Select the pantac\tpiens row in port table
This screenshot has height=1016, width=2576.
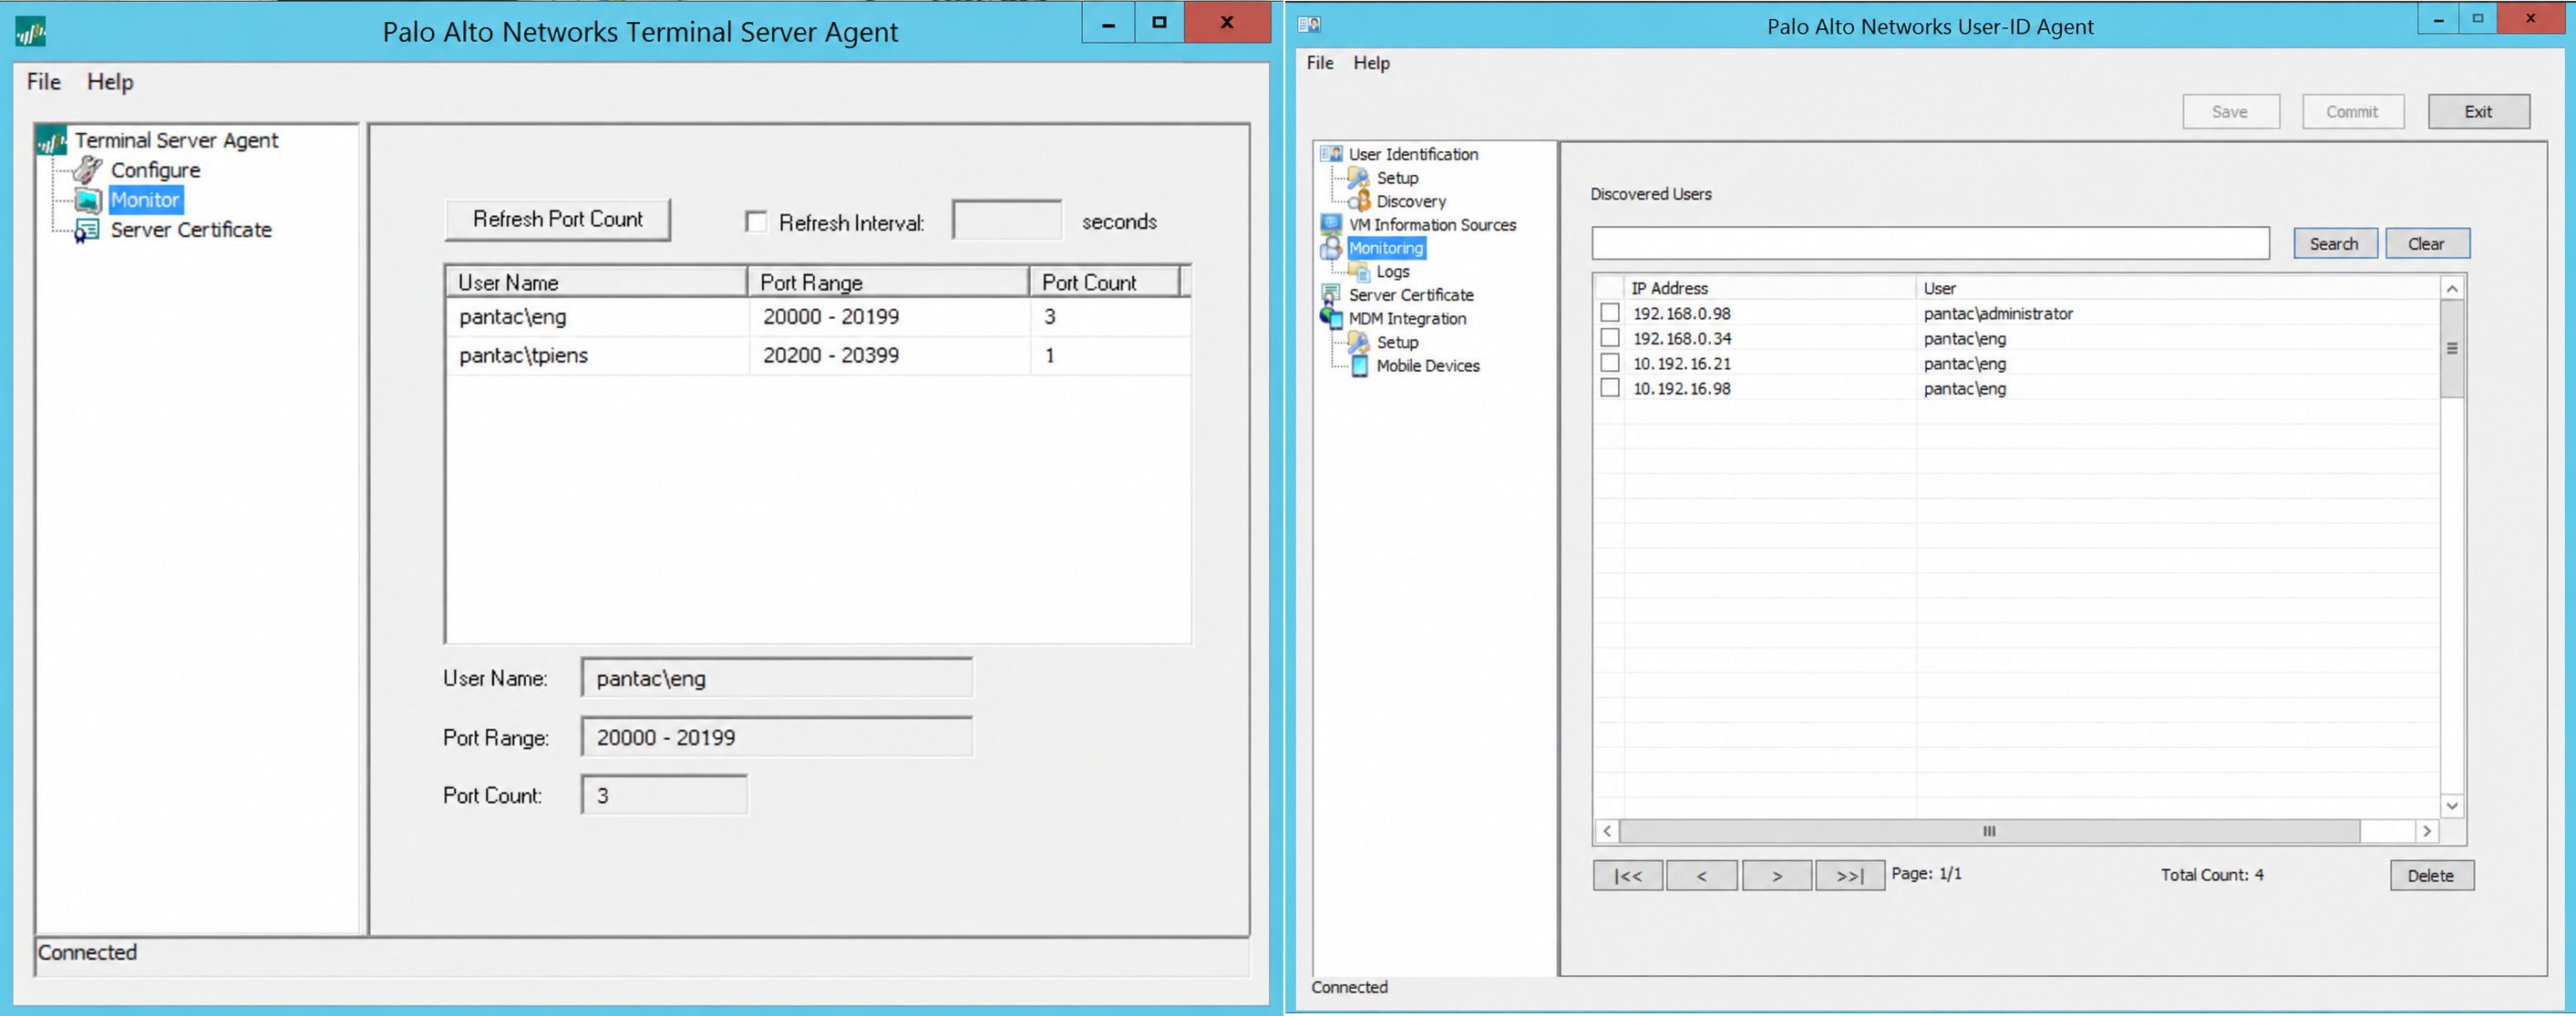pyautogui.click(x=818, y=355)
